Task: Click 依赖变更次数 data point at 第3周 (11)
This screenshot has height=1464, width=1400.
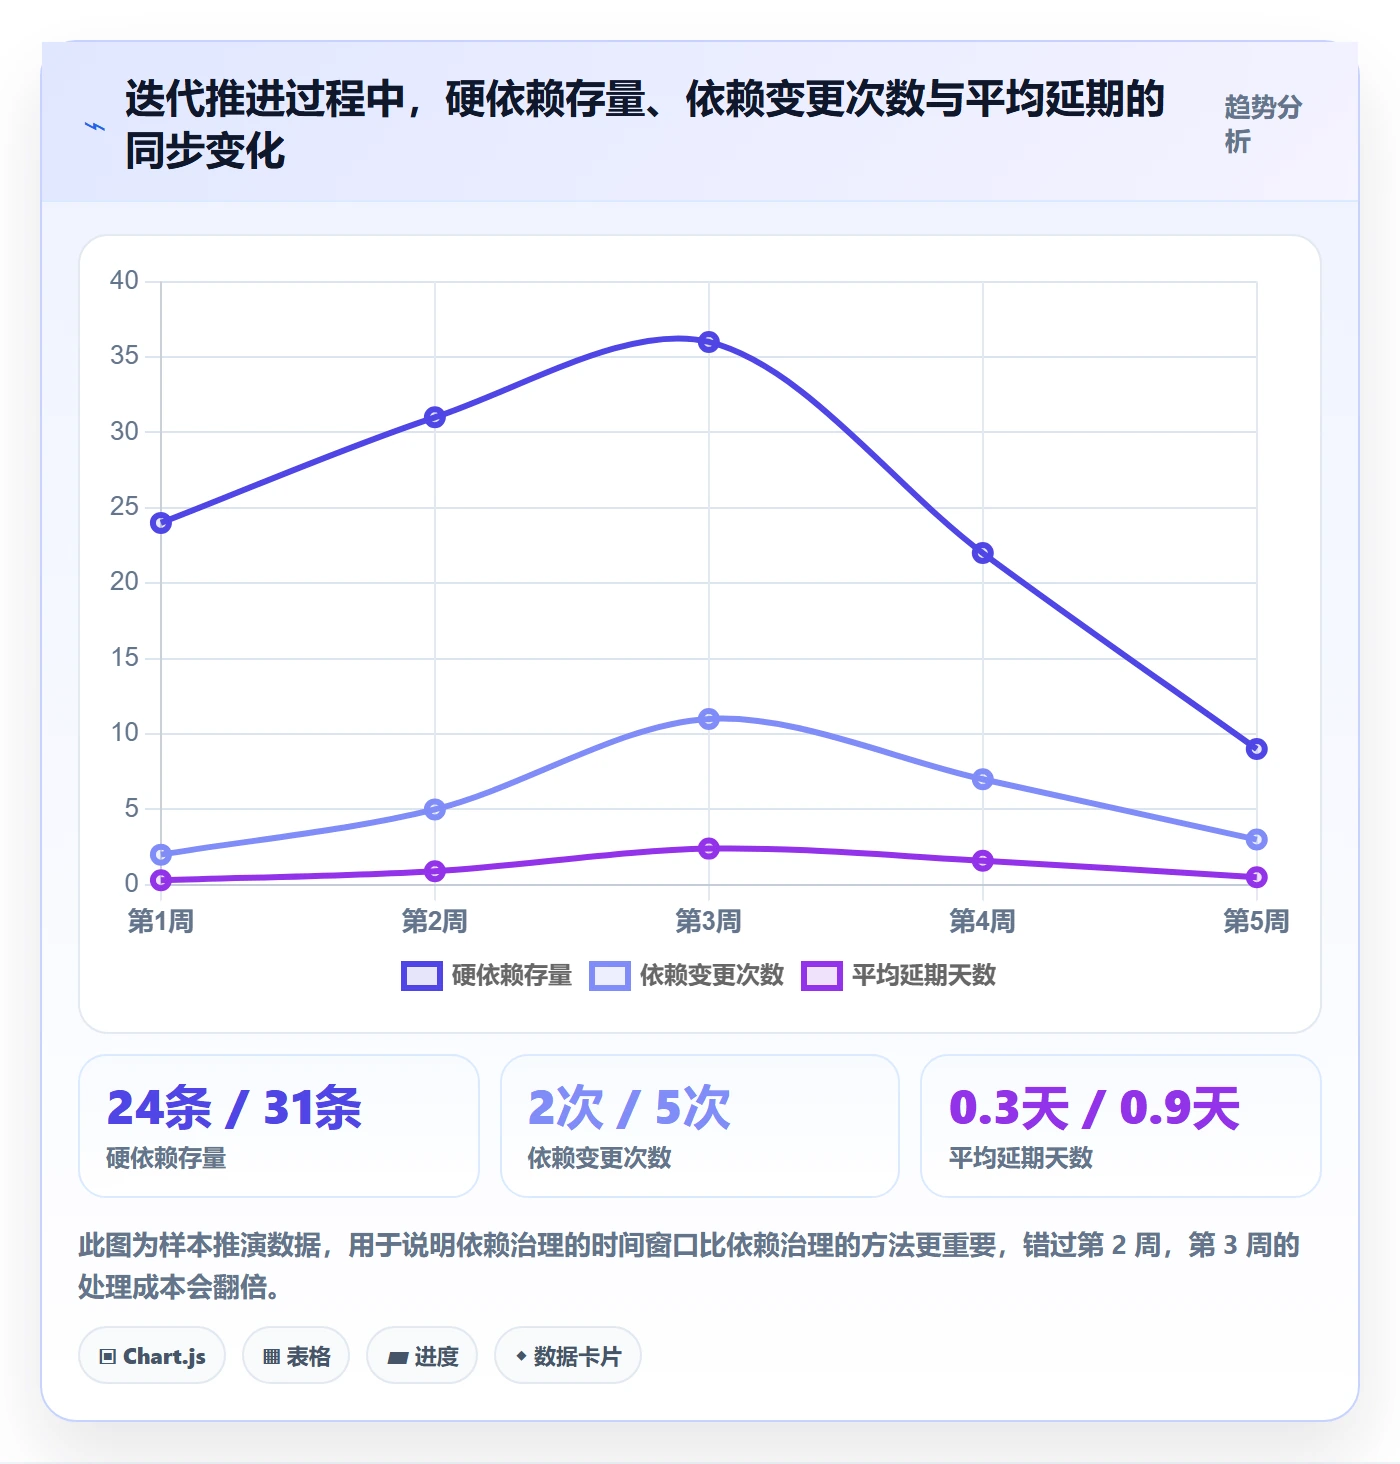Action: pos(709,719)
